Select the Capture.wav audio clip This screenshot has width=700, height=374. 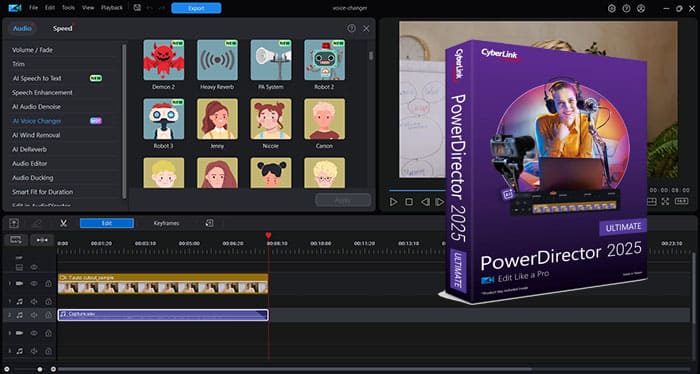click(x=163, y=315)
